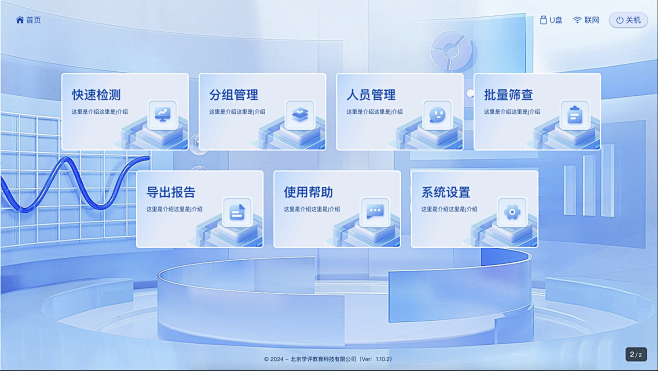This screenshot has height=371, width=658.
Task: Click the 导出报告 document icon
Action: (x=237, y=212)
